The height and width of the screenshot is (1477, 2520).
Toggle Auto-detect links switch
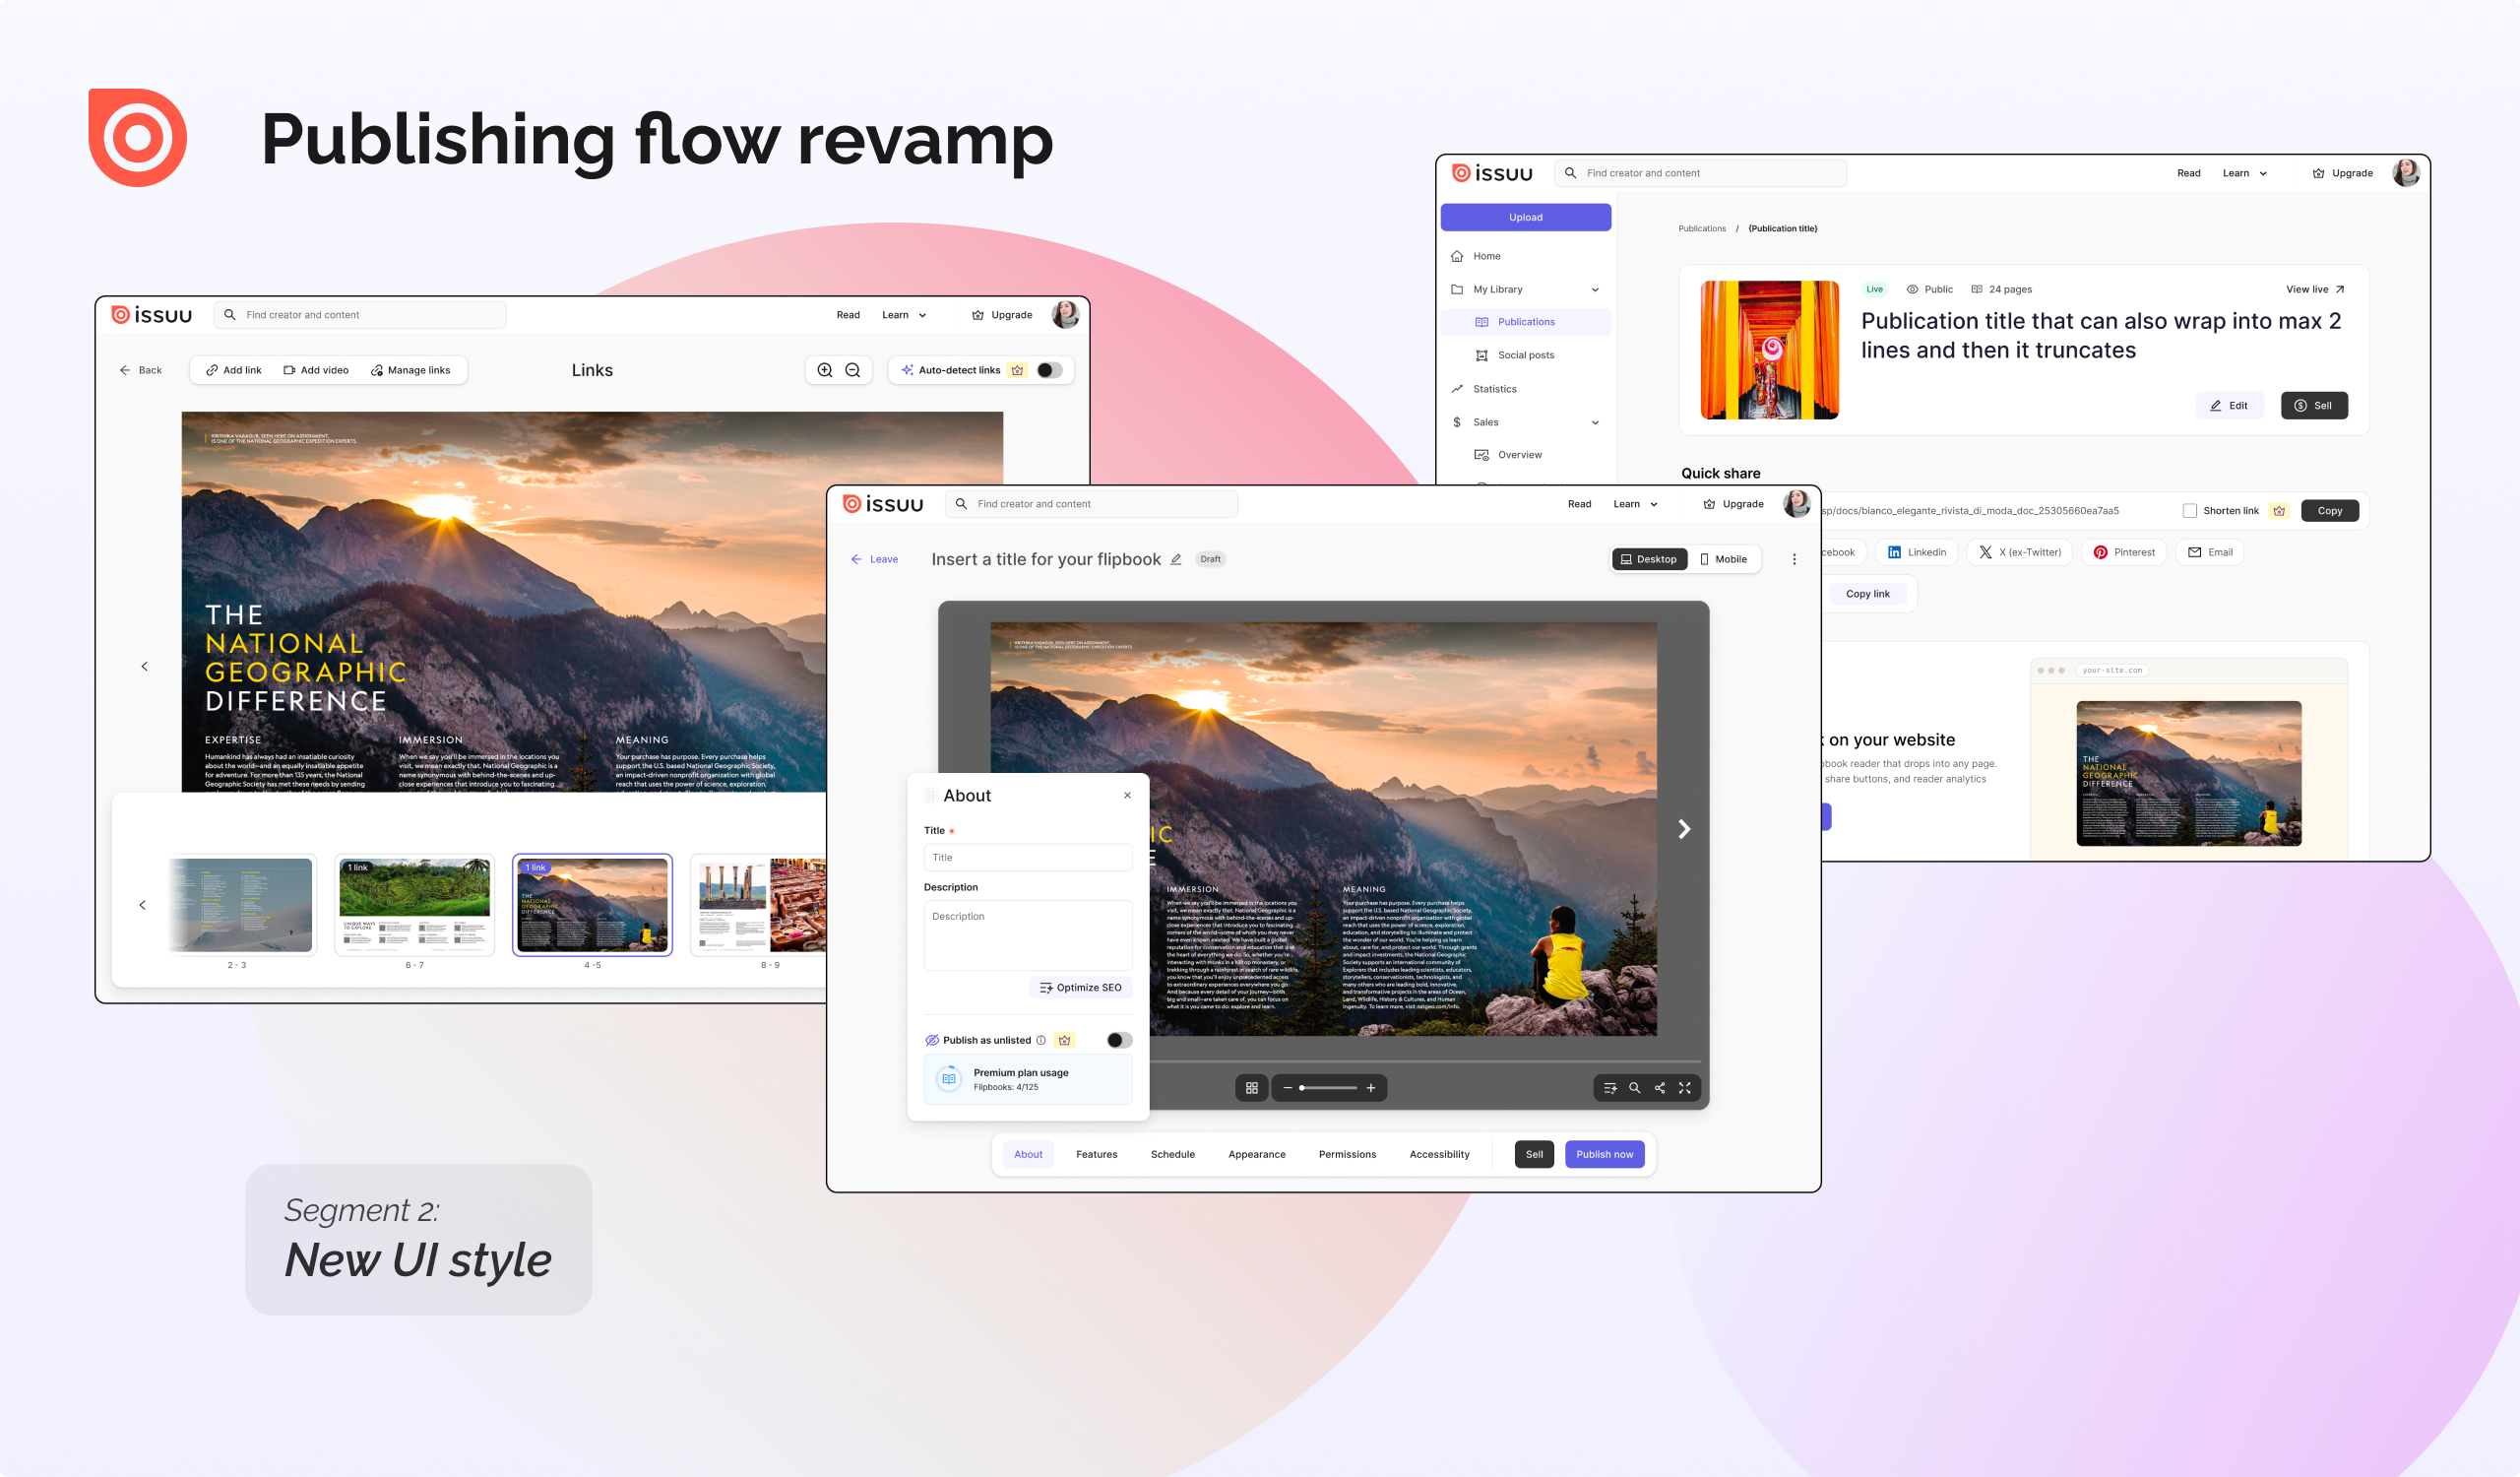coord(1049,370)
